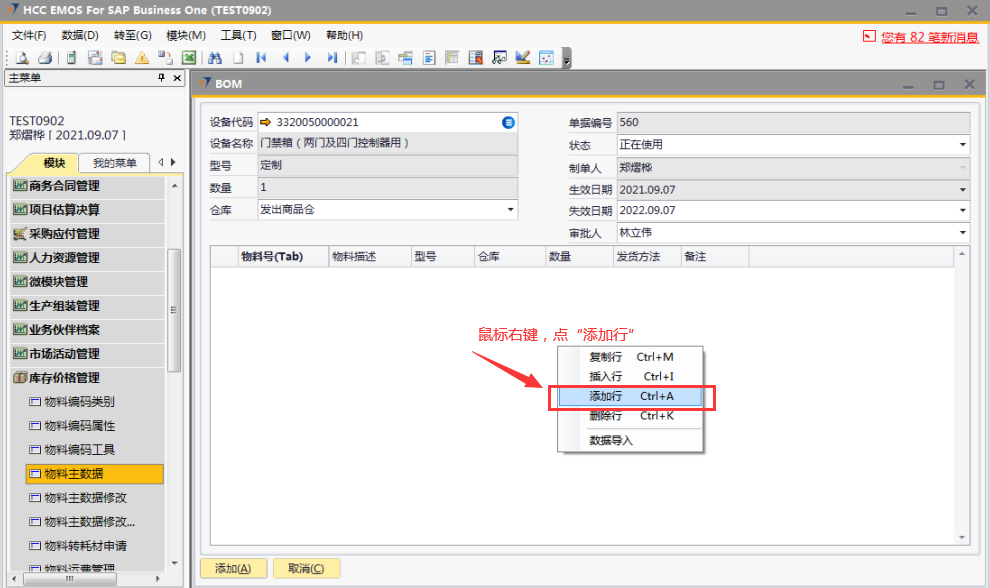
Task: Click the Excel export toolbar icon
Action: 187,58
